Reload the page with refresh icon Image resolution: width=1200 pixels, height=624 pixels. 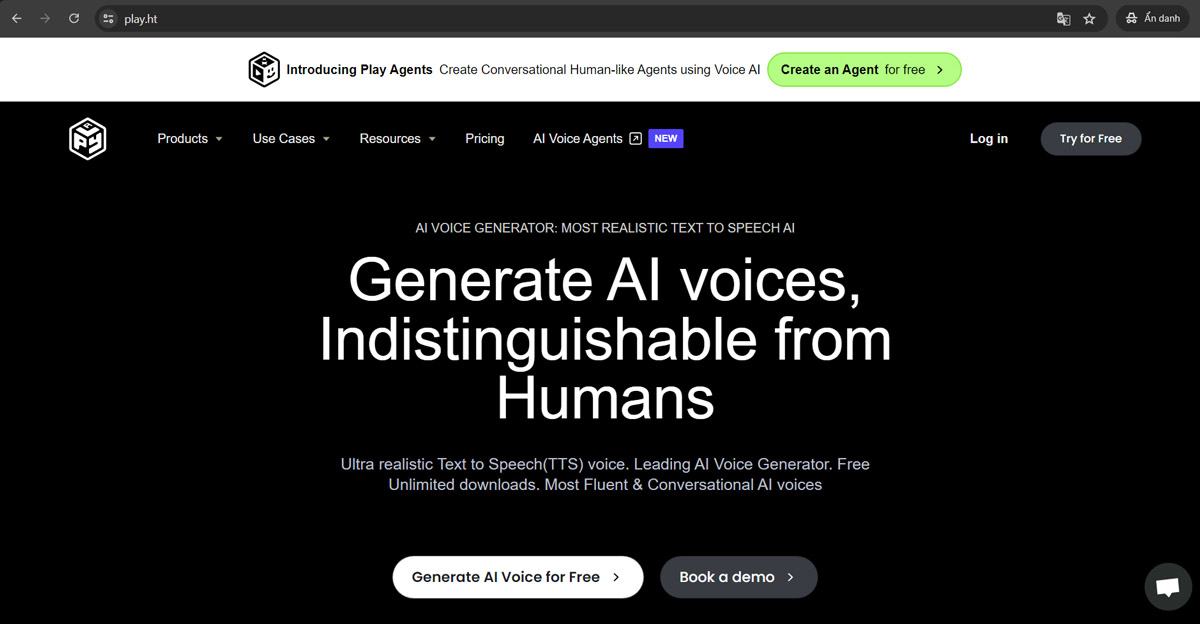click(x=74, y=18)
